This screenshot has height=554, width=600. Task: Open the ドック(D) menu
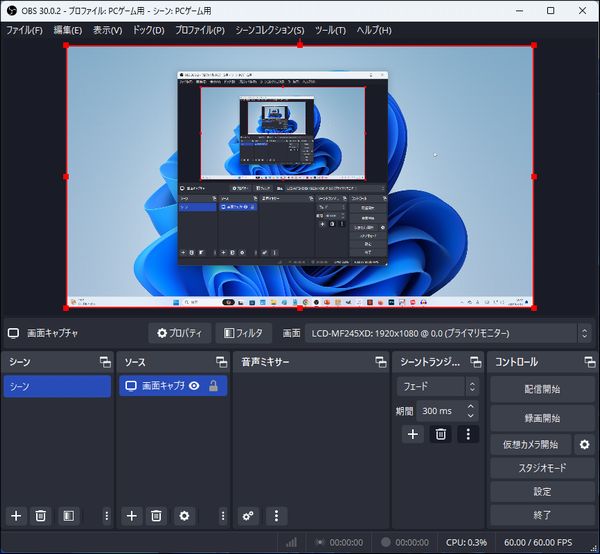click(x=148, y=30)
